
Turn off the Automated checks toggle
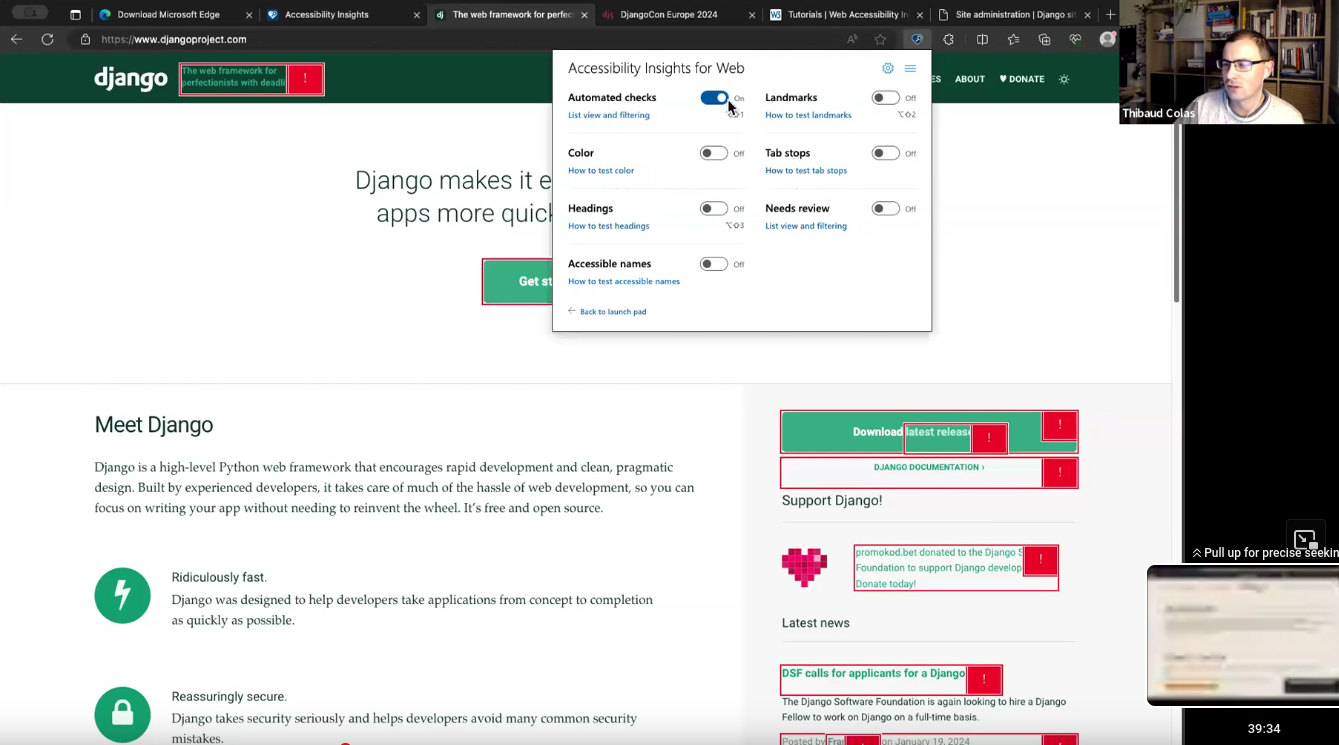tap(714, 97)
